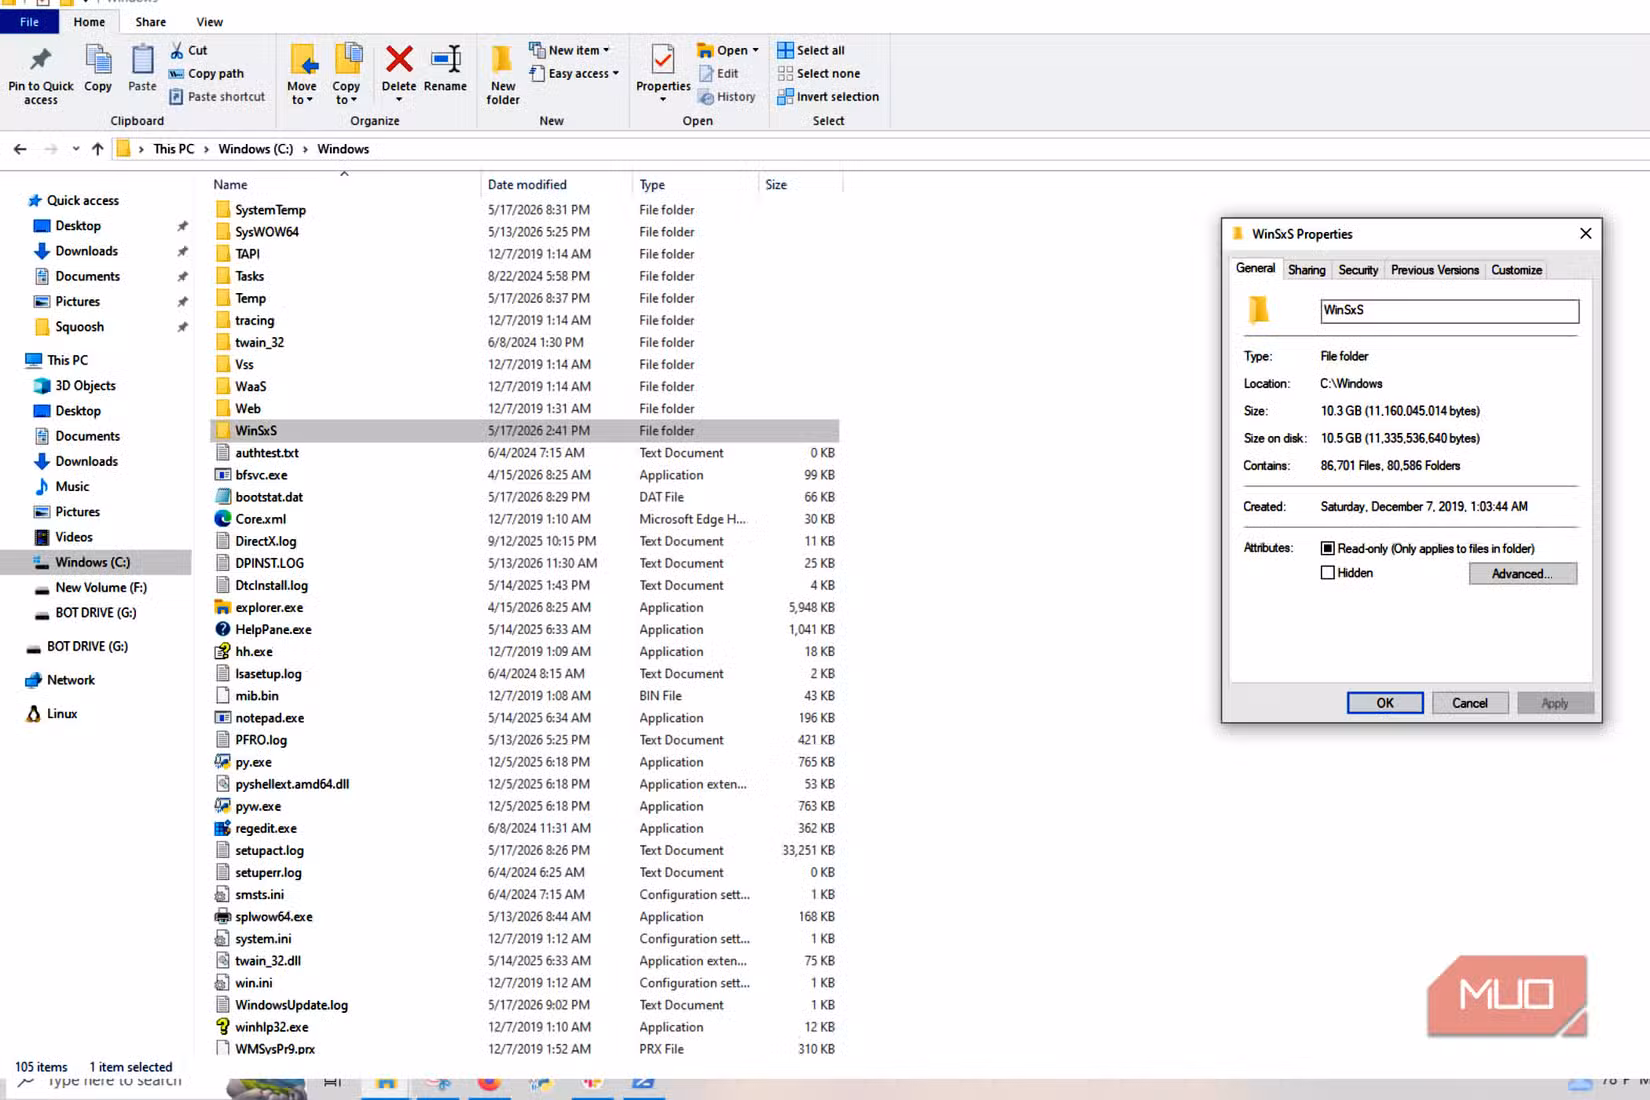Open Linux in the navigation pane
Viewport: 1650px width, 1100px height.
tap(62, 714)
